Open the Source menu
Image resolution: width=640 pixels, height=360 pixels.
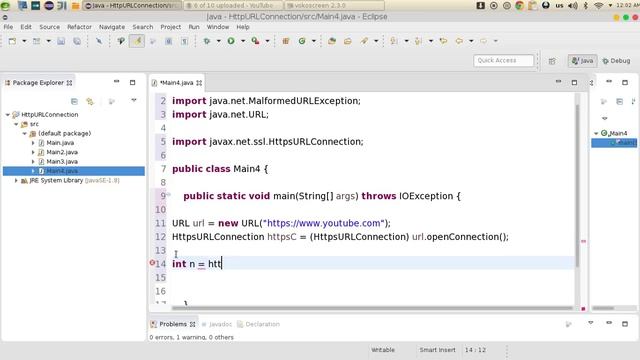pyautogui.click(x=49, y=27)
